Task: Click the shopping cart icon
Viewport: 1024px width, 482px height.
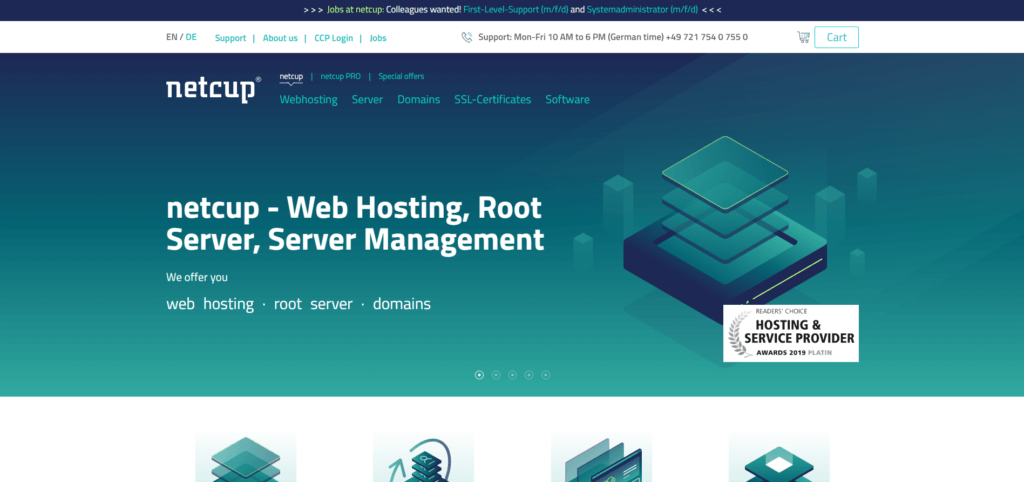Action: [803, 37]
